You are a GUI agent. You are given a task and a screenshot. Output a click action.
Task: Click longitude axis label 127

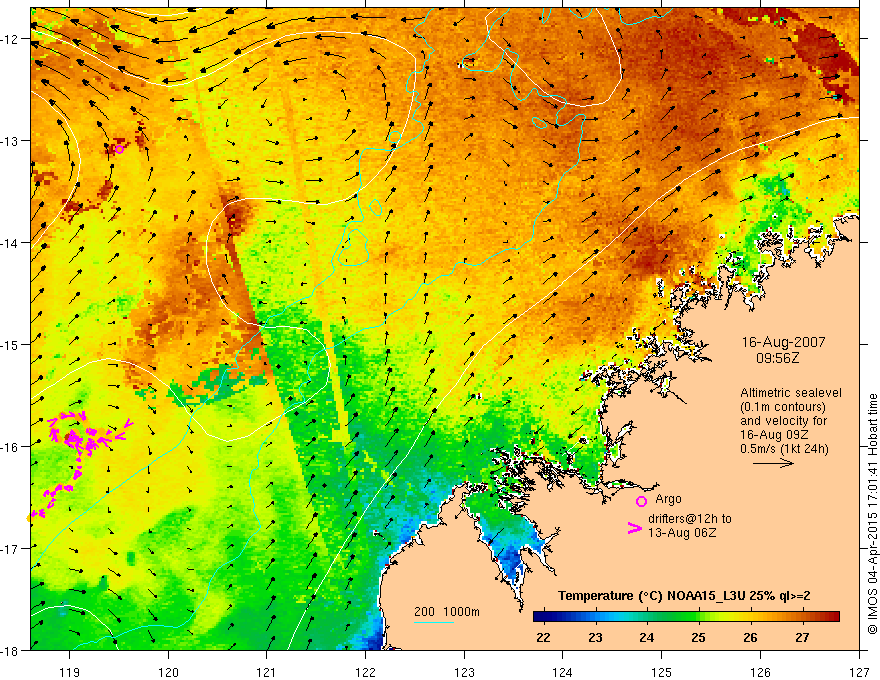click(x=859, y=672)
